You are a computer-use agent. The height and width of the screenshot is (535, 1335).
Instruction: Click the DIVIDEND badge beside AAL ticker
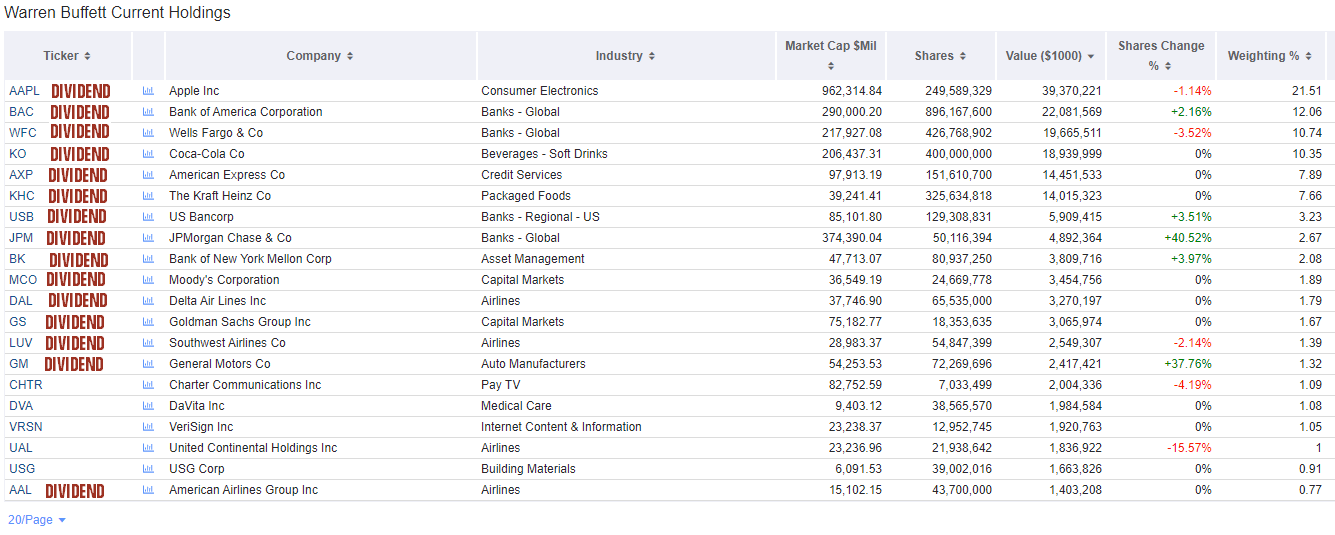[74, 490]
